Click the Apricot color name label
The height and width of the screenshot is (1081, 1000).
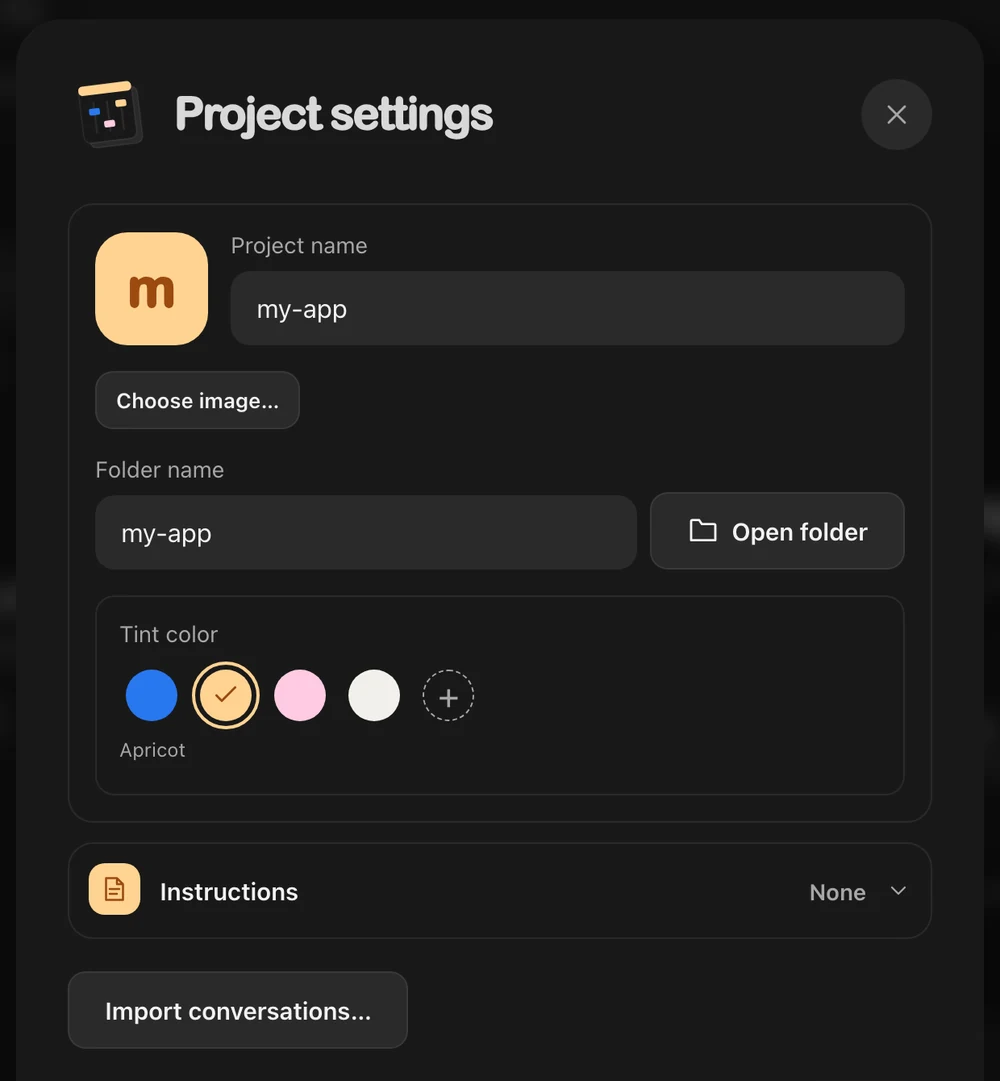152,750
